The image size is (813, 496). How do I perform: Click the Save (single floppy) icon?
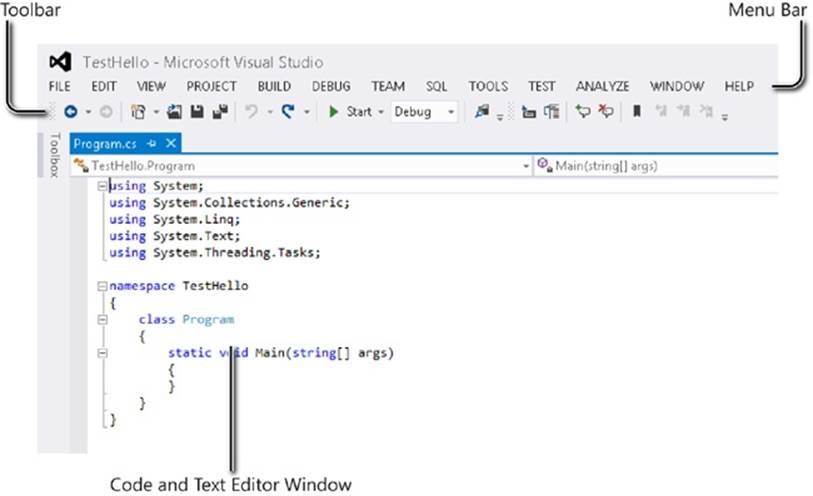[197, 111]
